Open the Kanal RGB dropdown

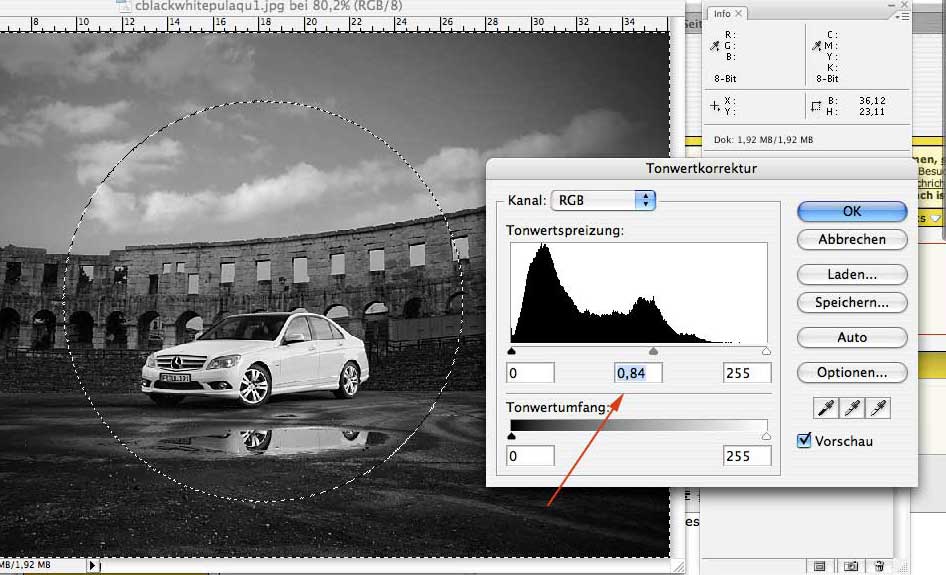tap(603, 200)
